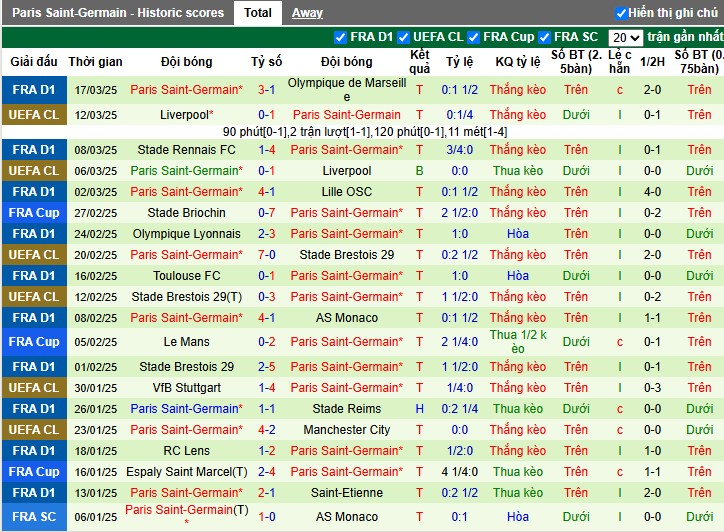Open the 2-3 score versus Olympique Lyonnais

266,234
